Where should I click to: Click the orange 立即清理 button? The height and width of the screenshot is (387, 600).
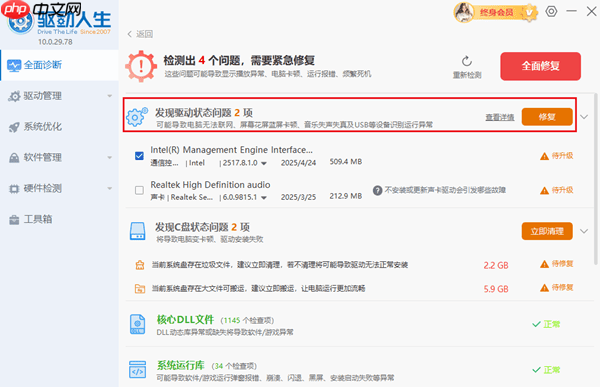(x=547, y=231)
